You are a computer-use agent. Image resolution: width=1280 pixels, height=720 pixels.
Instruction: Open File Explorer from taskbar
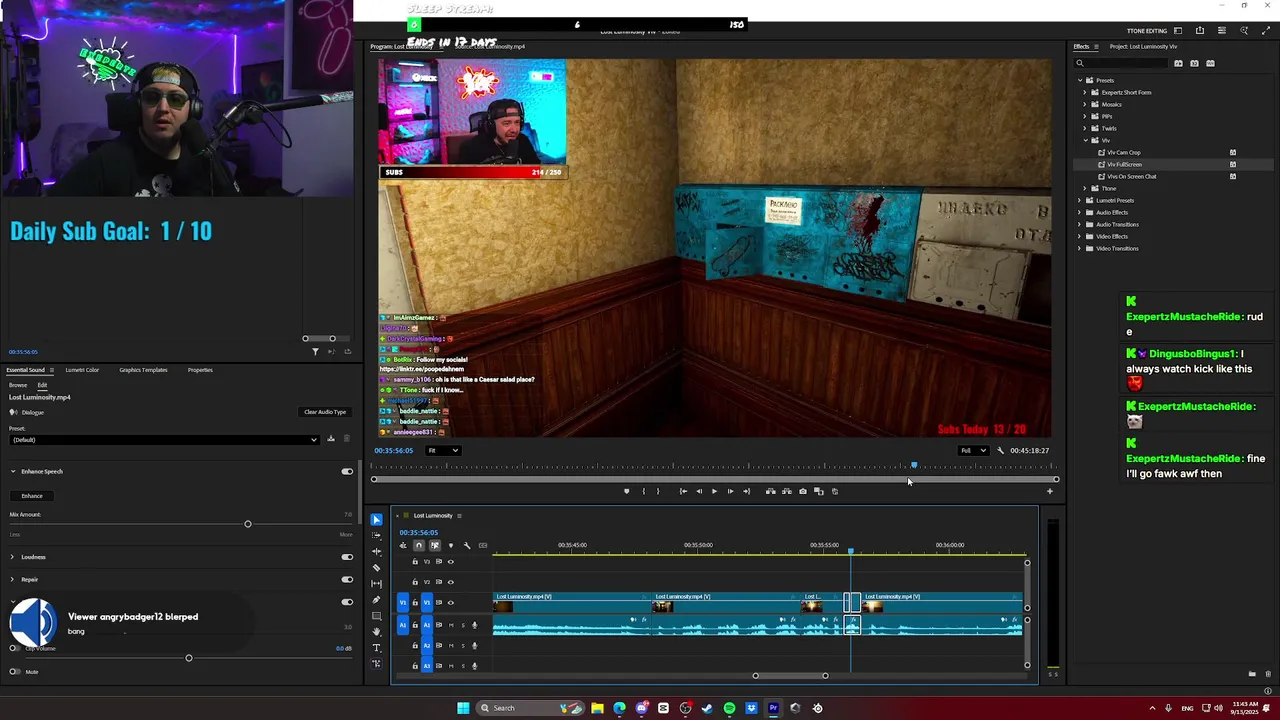[597, 708]
